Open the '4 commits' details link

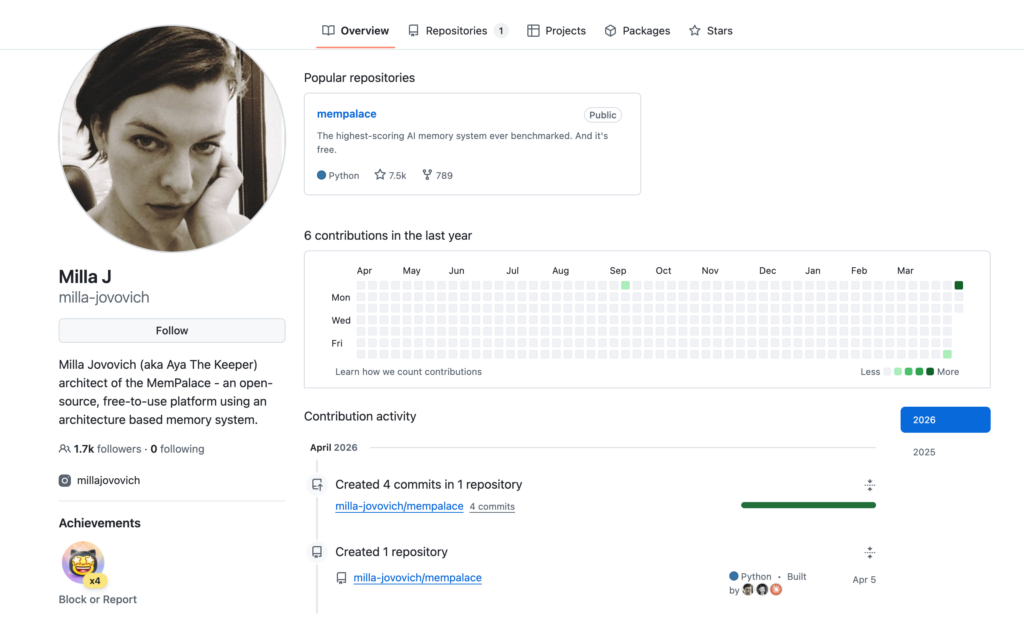click(x=492, y=506)
